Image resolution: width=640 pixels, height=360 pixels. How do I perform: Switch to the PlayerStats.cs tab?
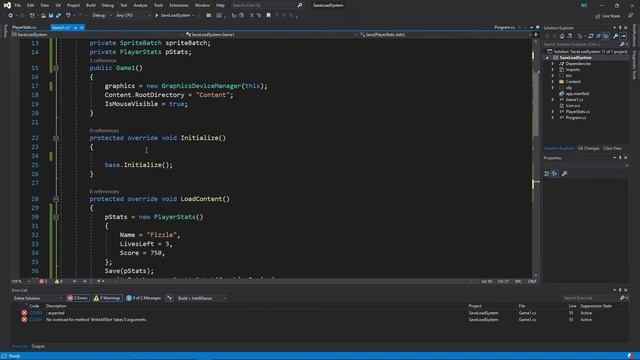coord(24,27)
